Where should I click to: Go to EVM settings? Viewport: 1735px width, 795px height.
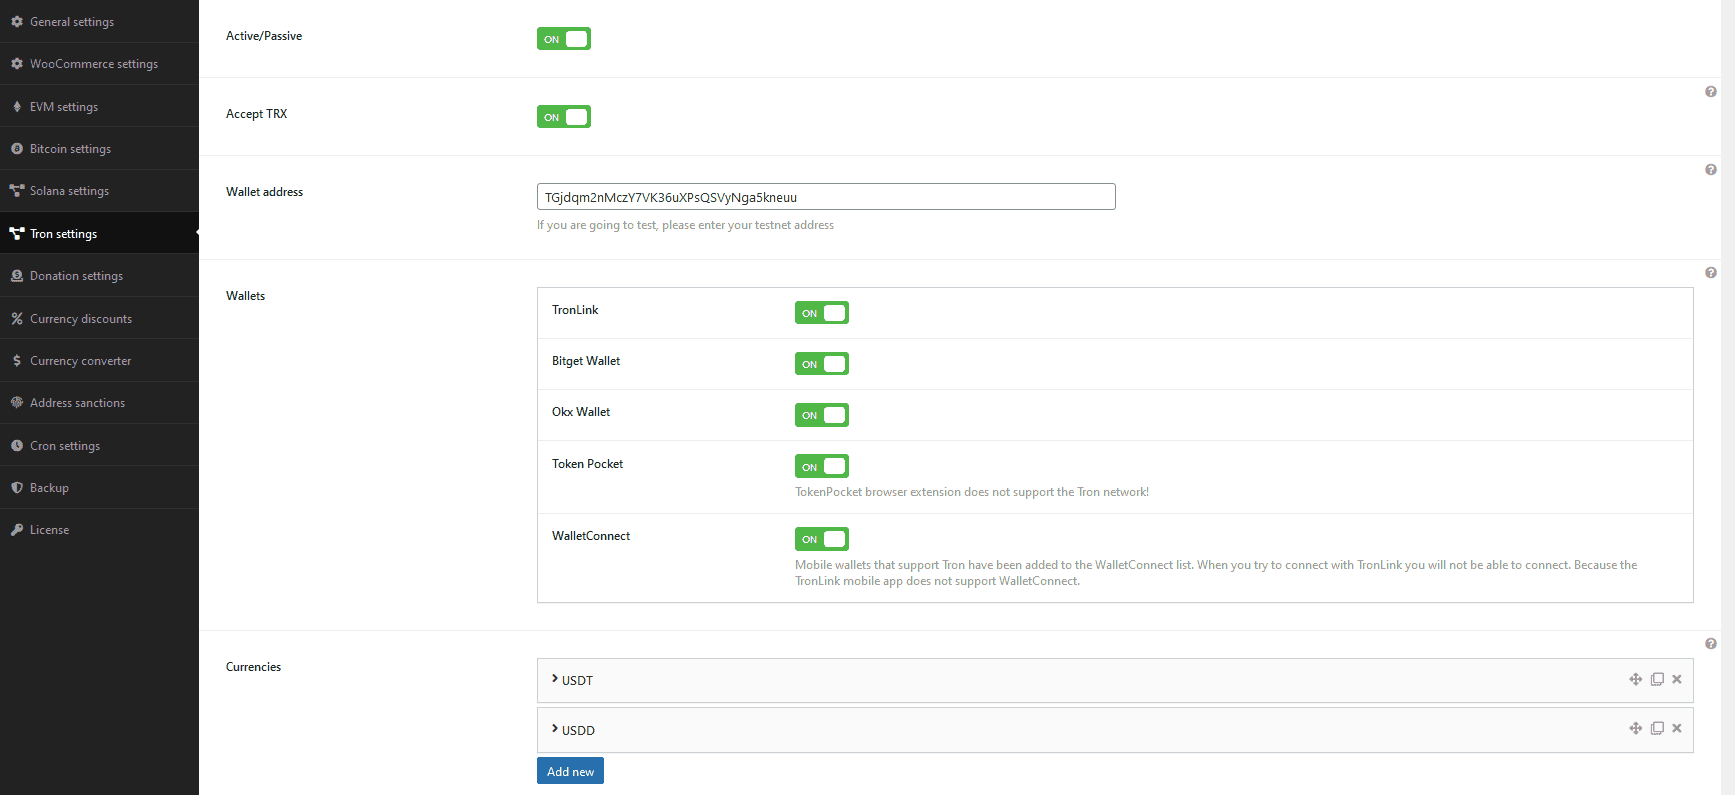click(99, 107)
